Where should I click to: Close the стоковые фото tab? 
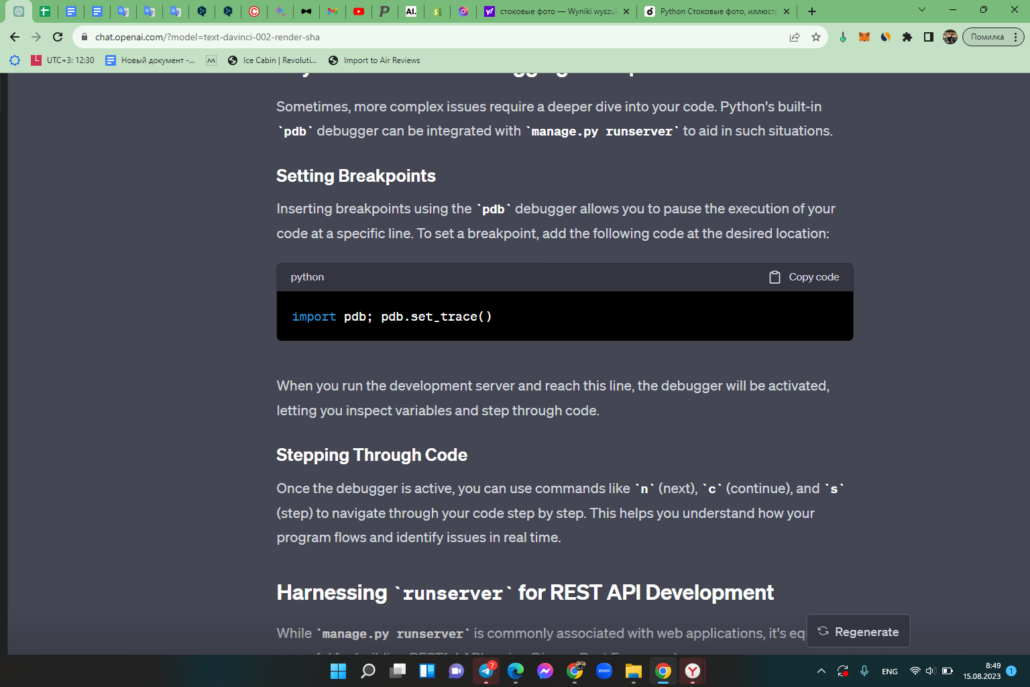(625, 11)
